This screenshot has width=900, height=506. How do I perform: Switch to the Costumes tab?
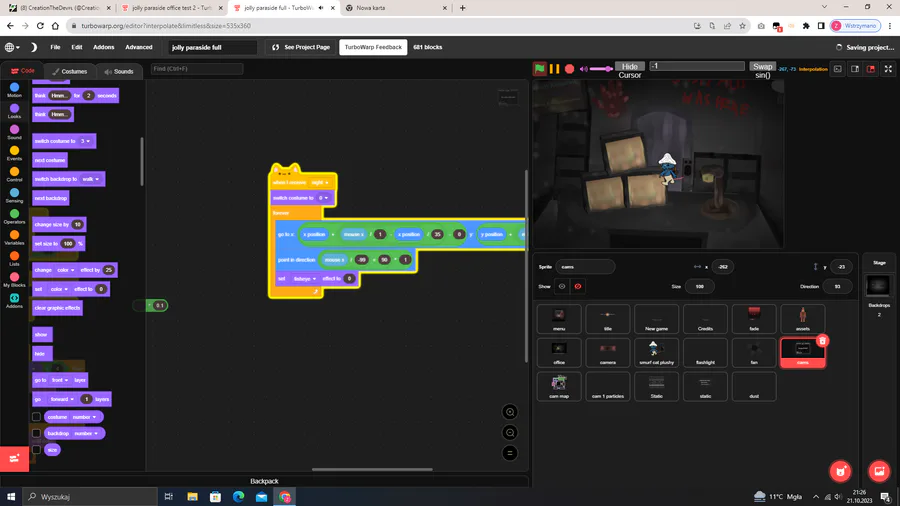(70, 71)
